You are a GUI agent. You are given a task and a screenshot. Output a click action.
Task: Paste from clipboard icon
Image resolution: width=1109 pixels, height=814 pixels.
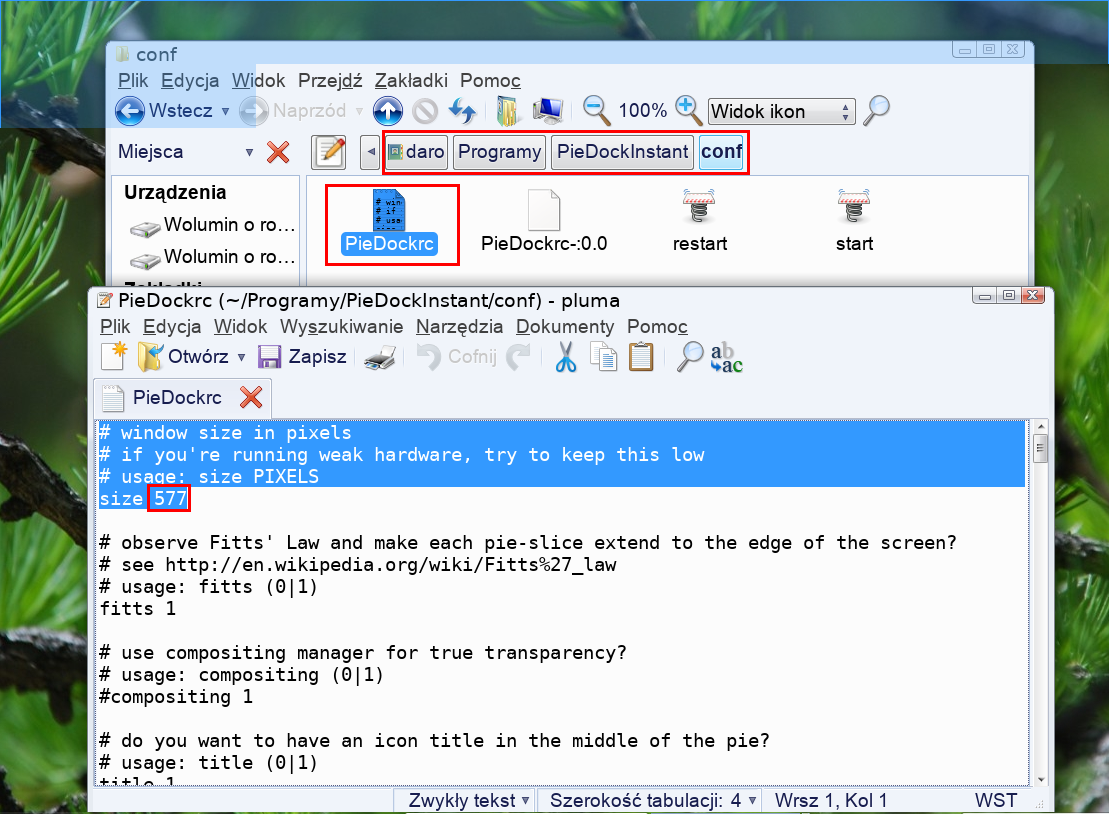(x=641, y=356)
